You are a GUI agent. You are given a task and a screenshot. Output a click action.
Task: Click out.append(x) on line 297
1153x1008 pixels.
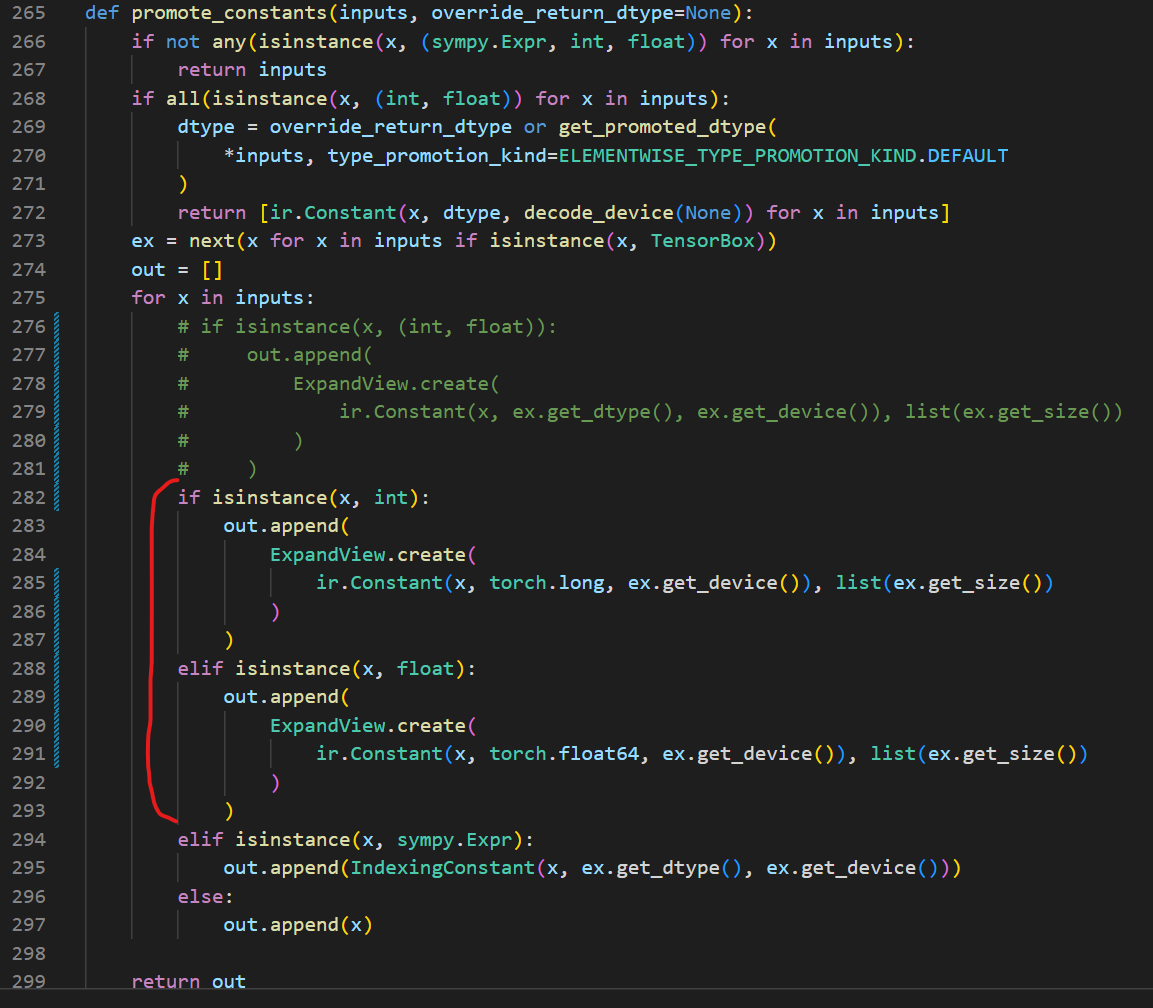(x=298, y=925)
